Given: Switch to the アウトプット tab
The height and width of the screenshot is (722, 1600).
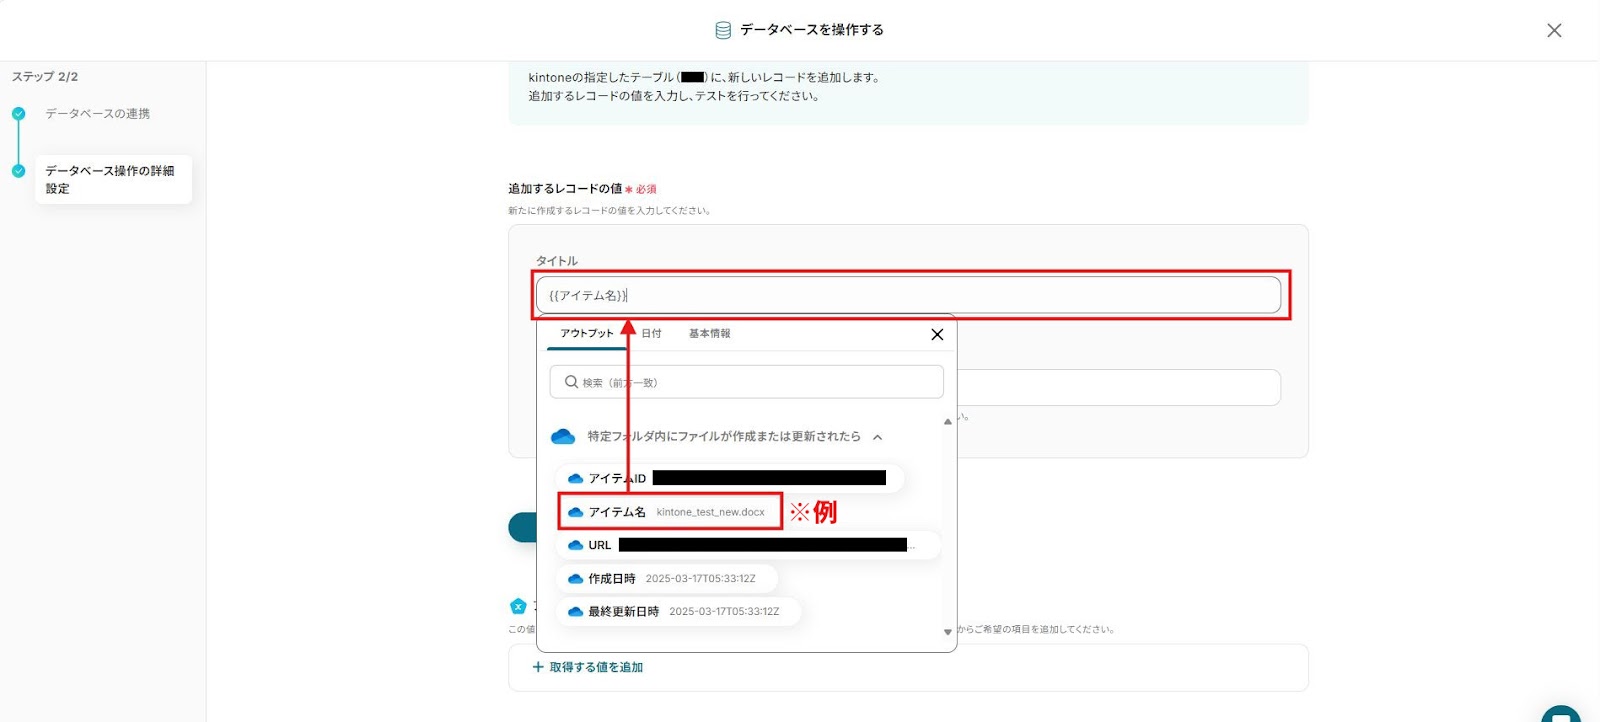Looking at the screenshot, I should (x=587, y=333).
